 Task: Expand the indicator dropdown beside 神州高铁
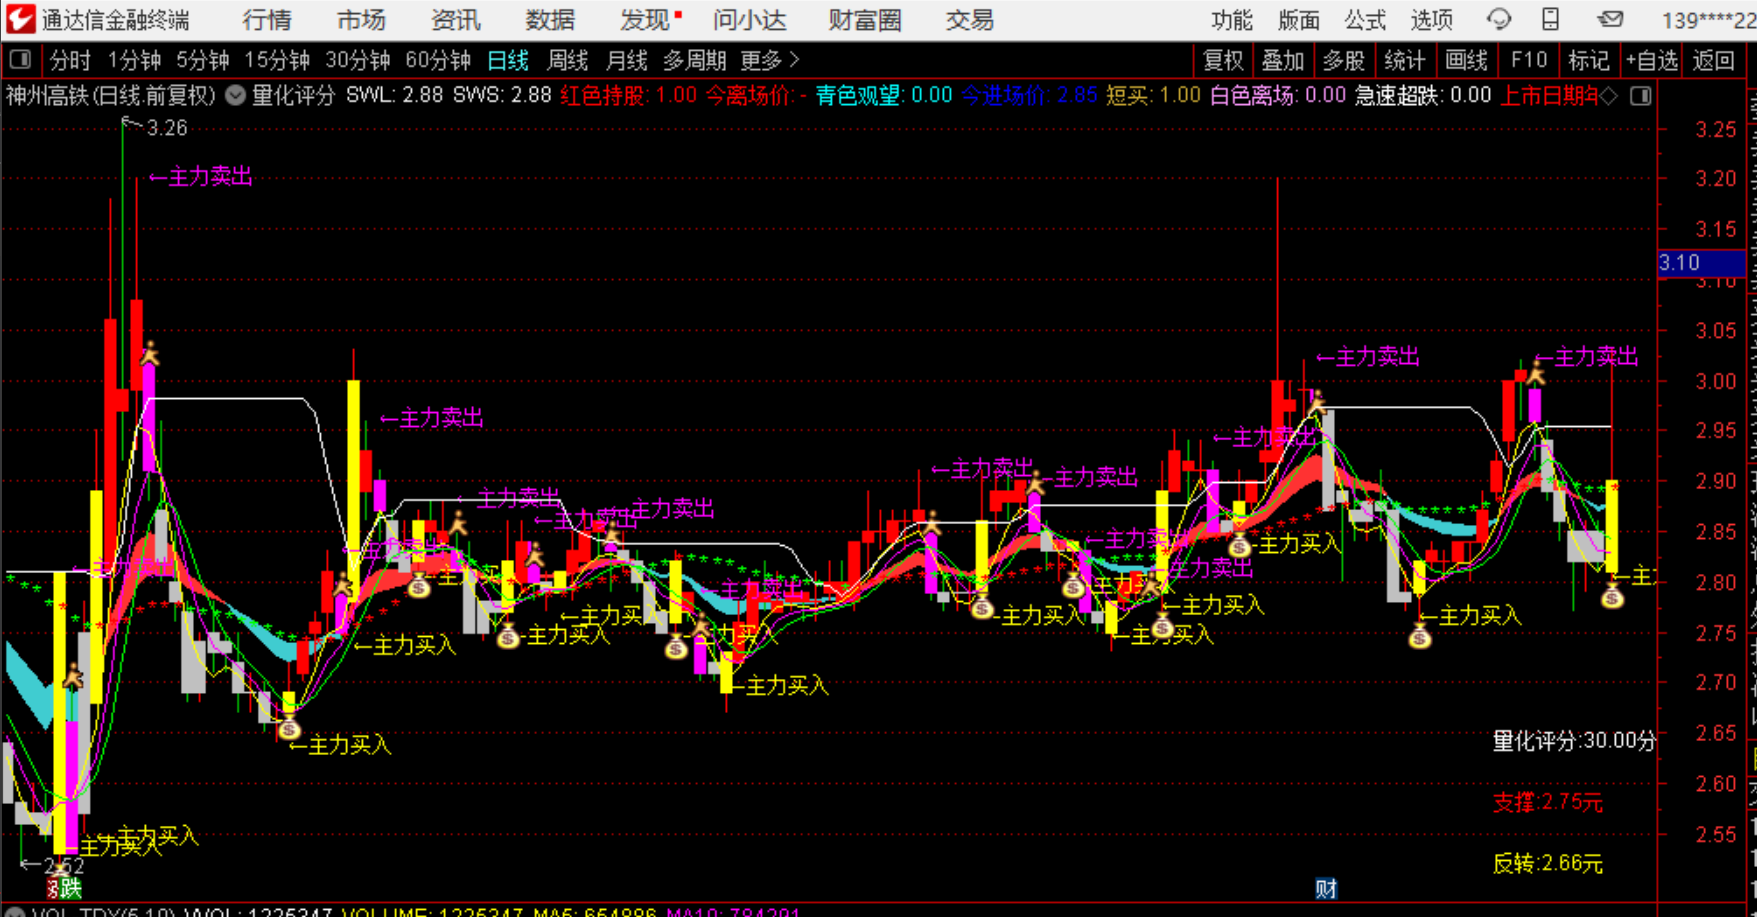point(236,96)
